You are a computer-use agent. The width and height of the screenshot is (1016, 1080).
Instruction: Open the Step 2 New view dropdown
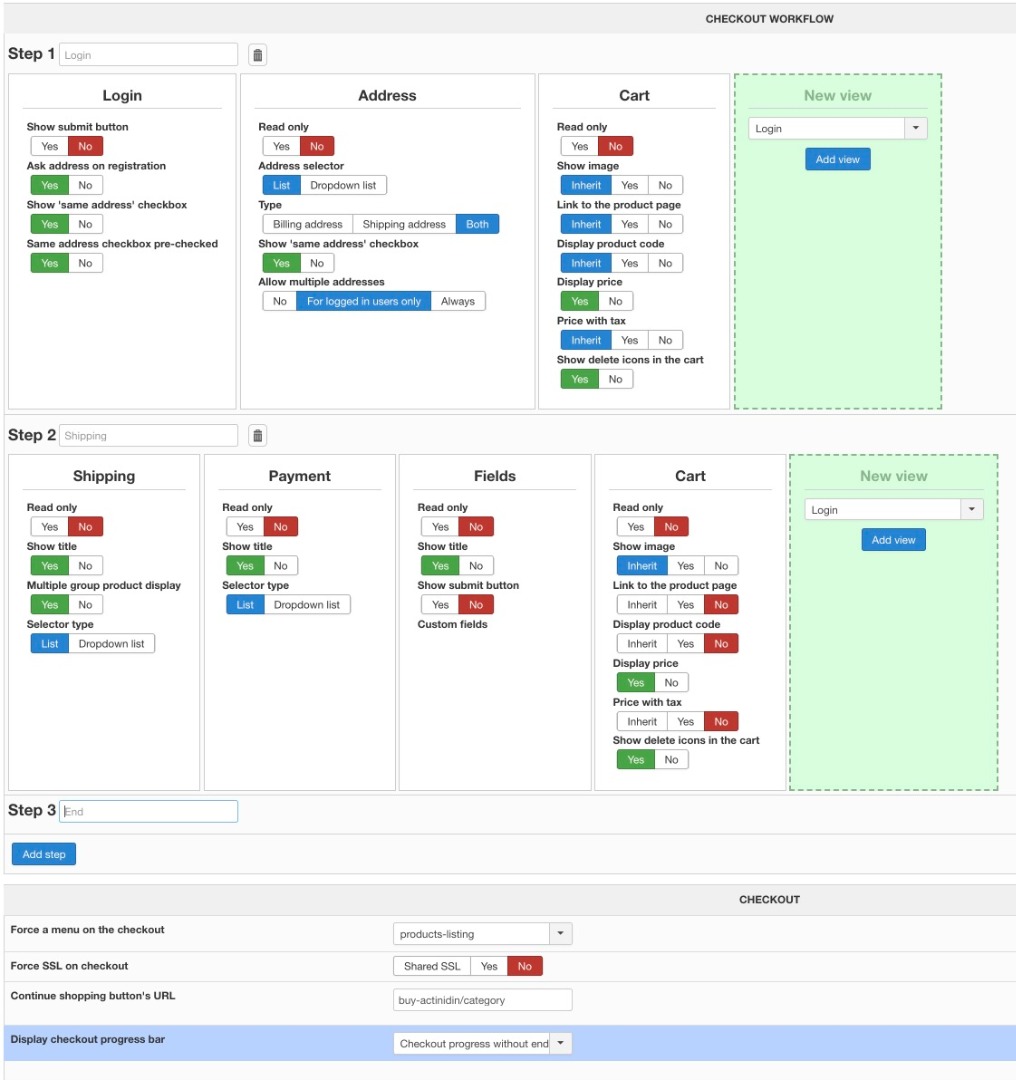(893, 510)
